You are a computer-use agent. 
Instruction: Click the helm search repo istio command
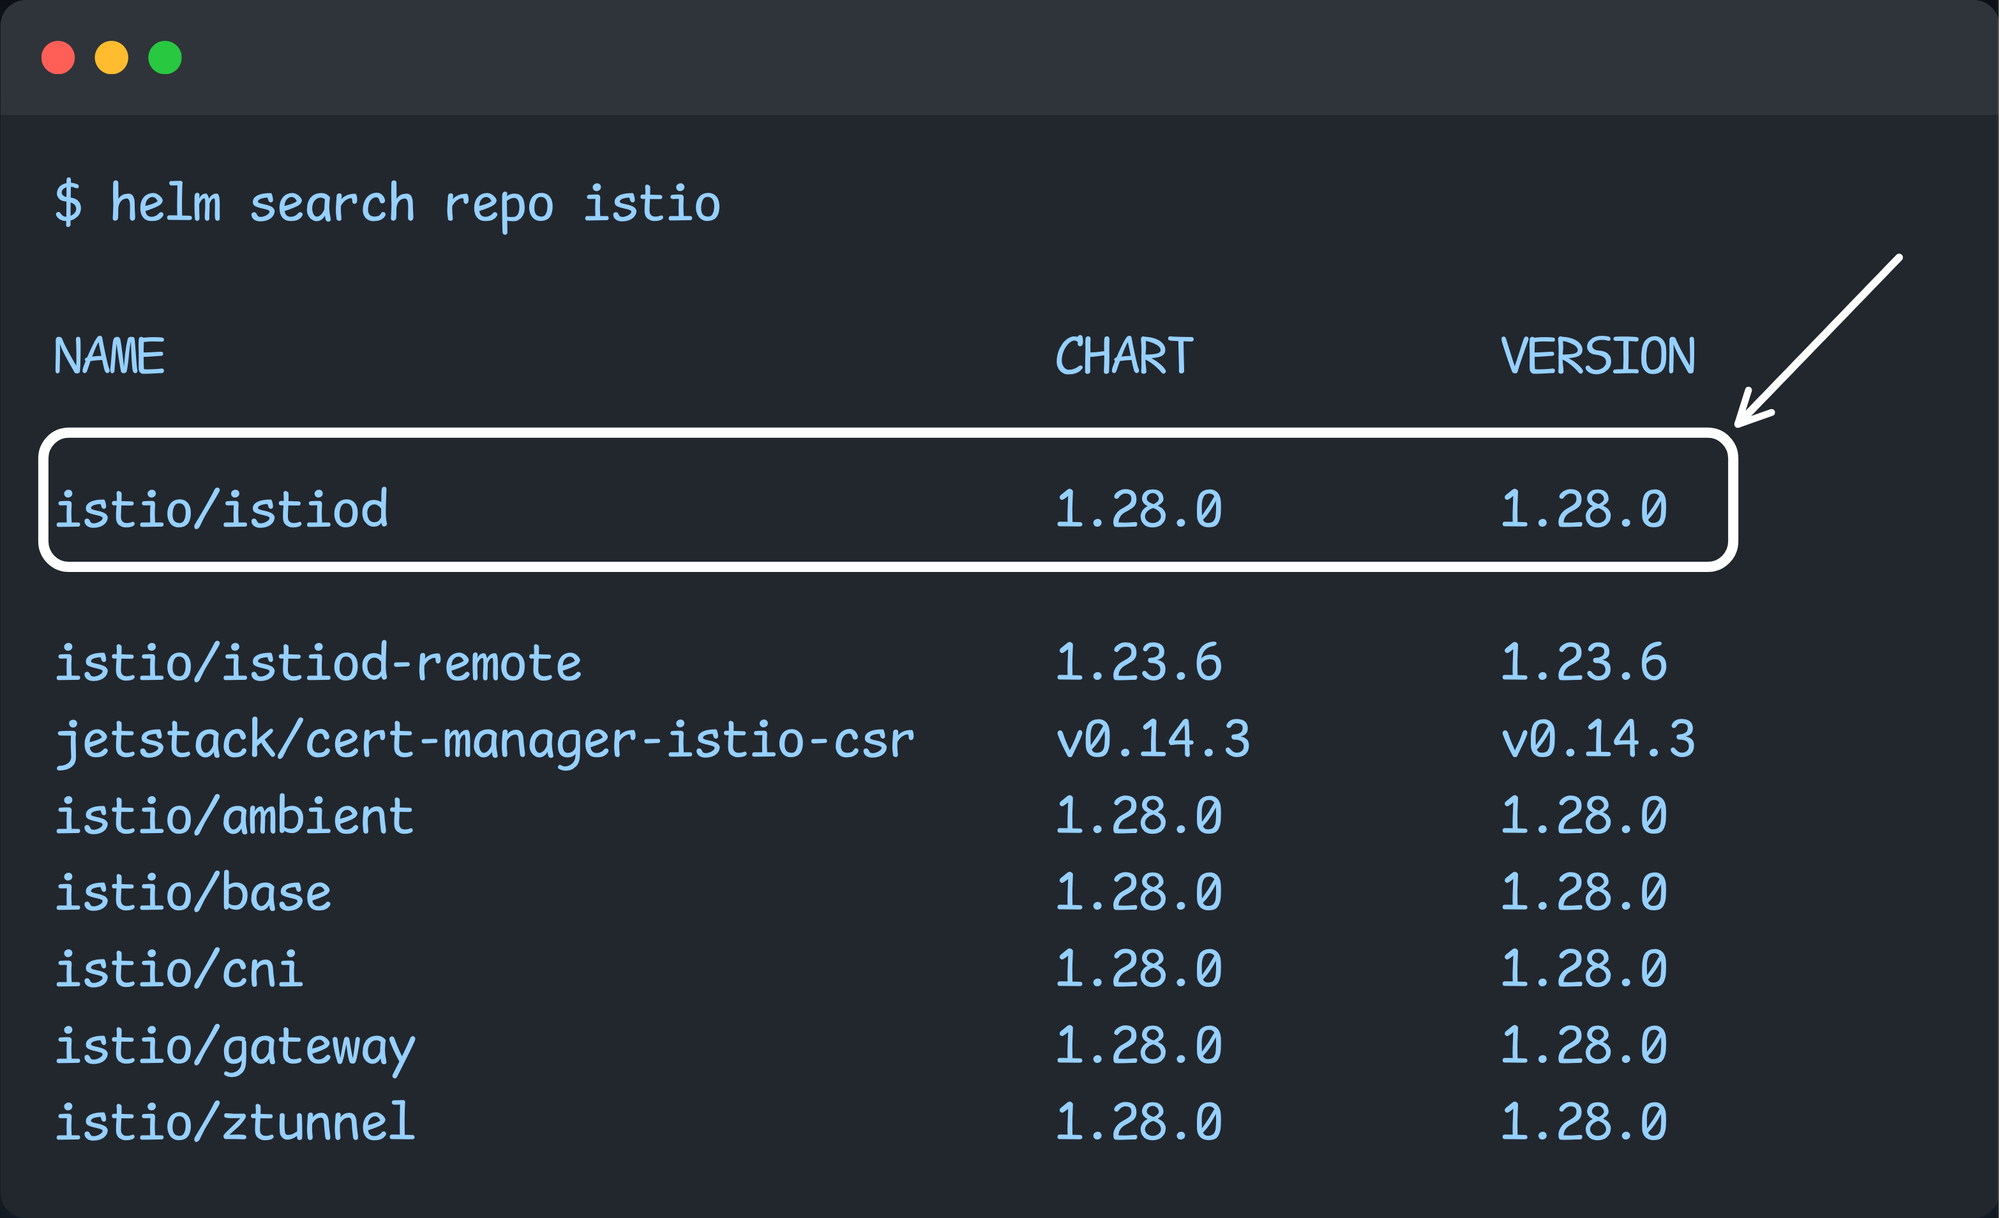388,203
